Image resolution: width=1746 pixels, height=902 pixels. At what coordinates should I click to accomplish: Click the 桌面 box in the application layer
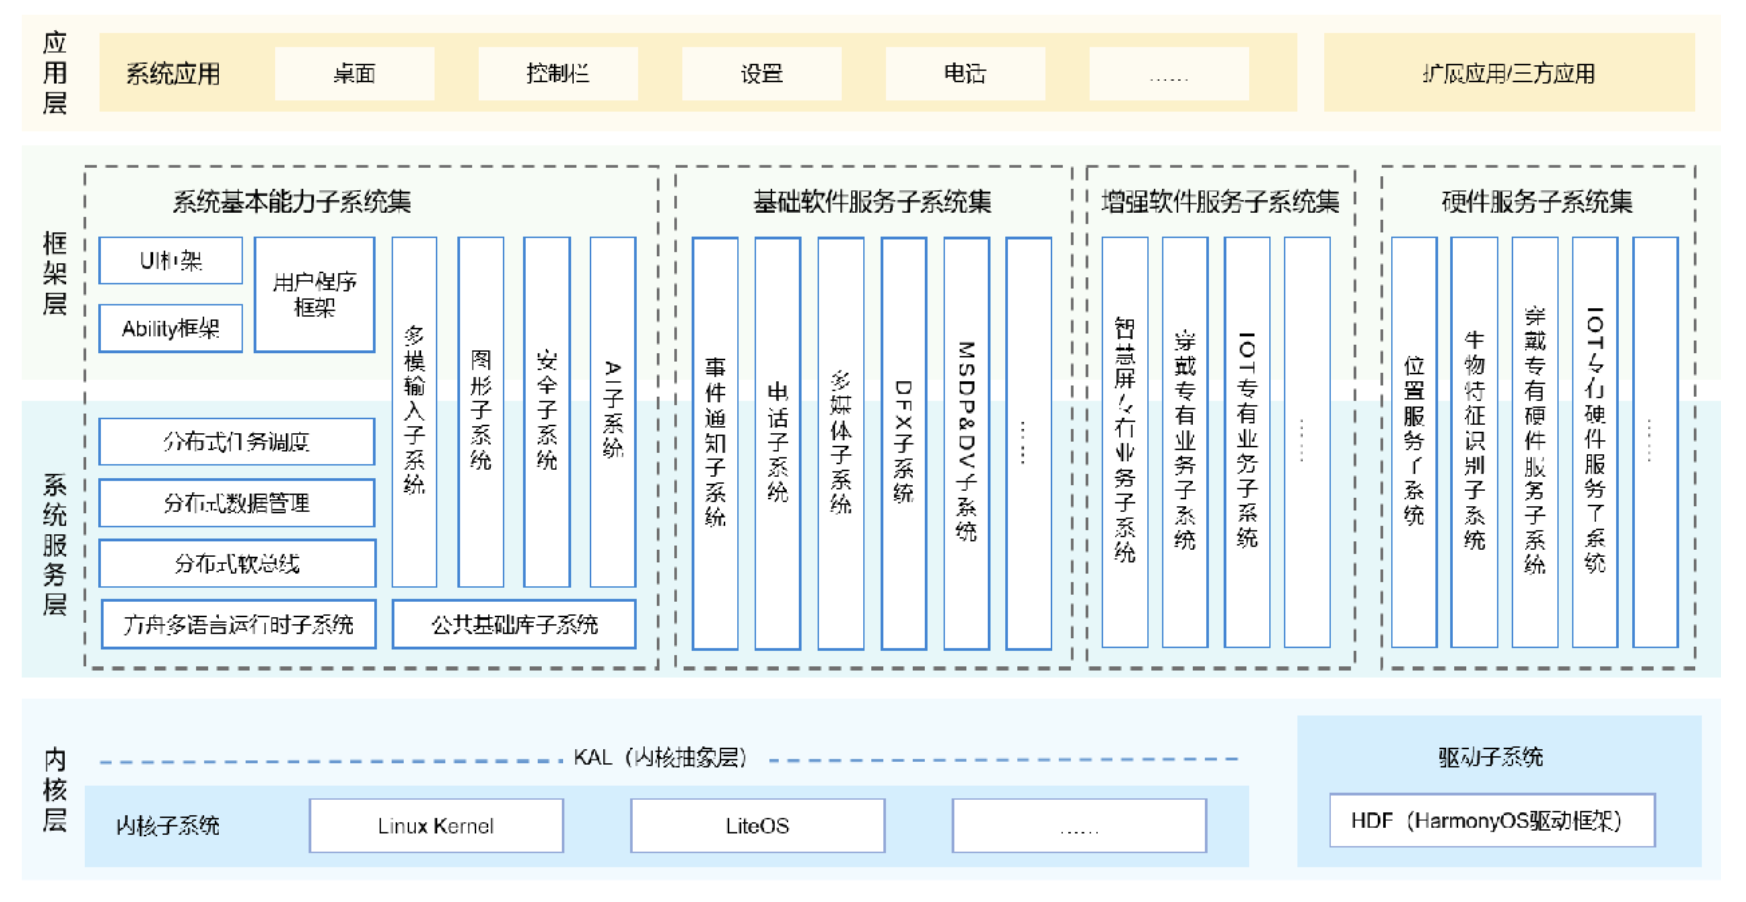(x=354, y=73)
